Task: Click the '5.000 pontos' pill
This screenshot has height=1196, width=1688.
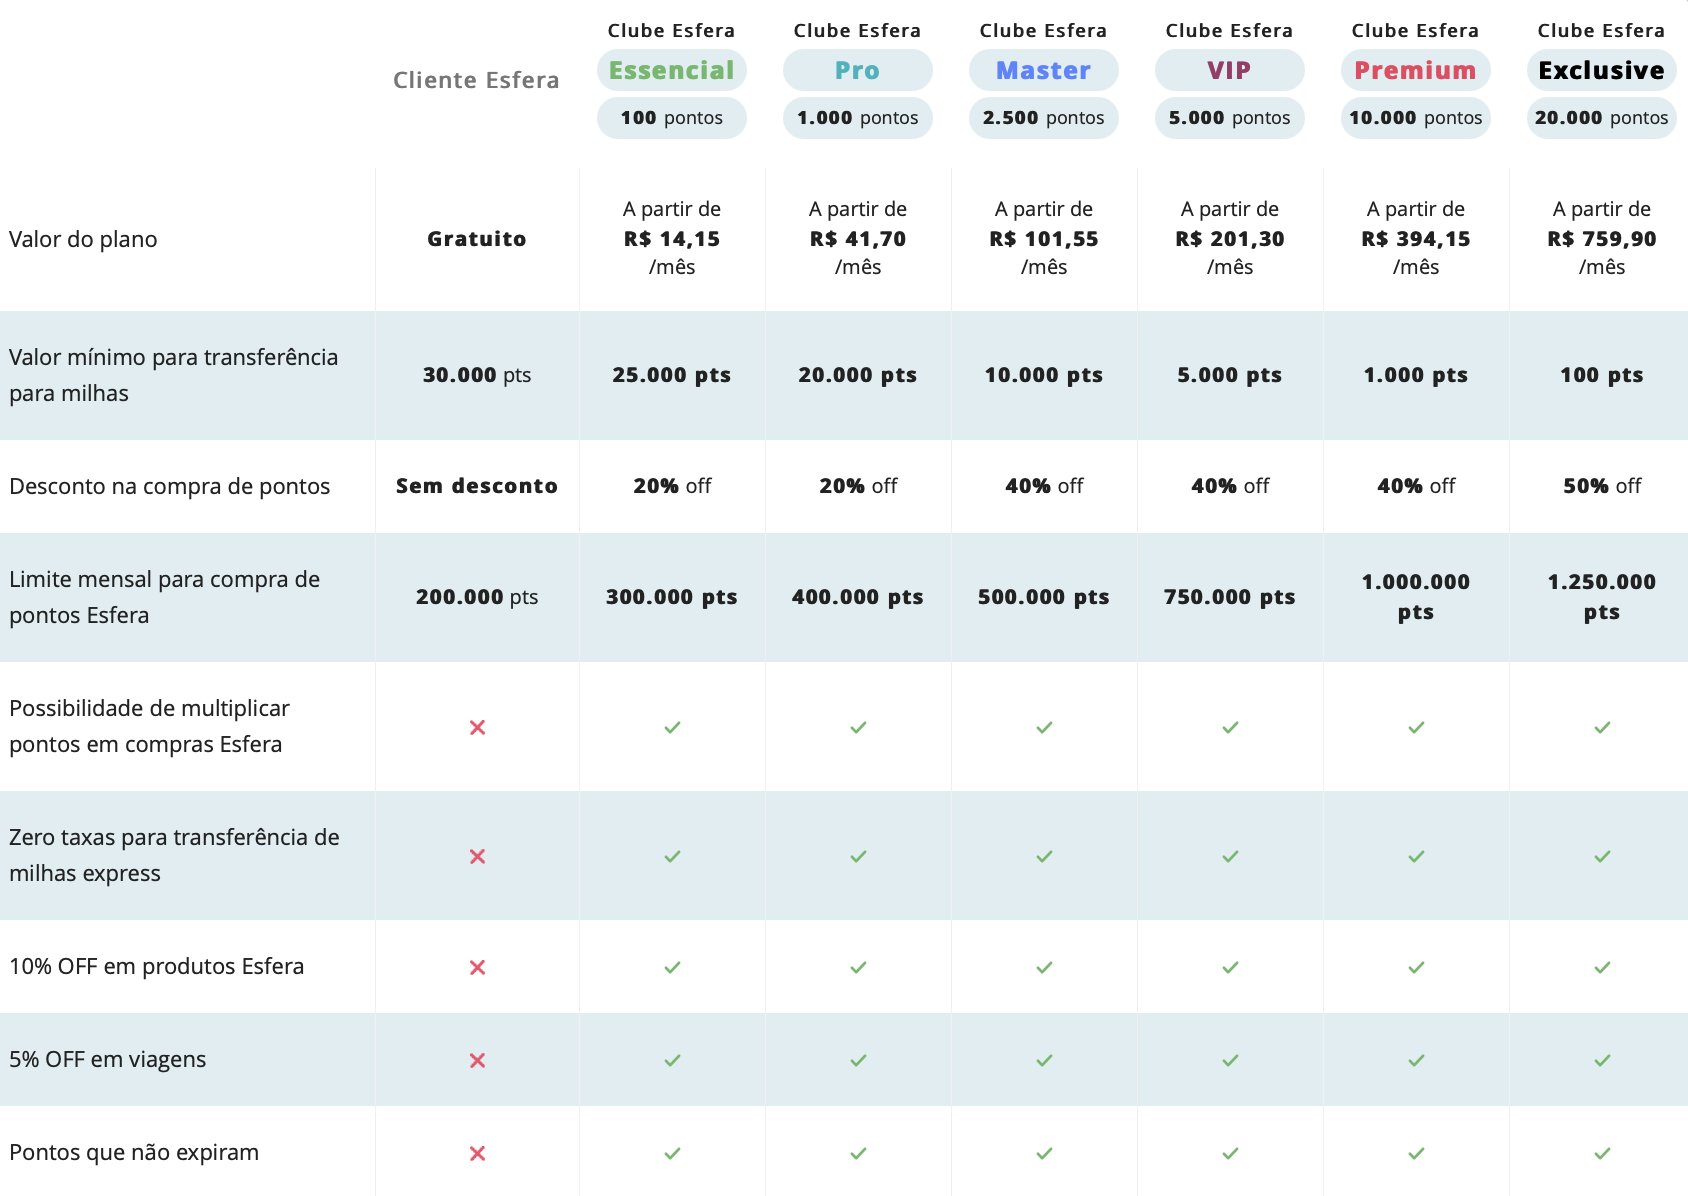Action: [1230, 118]
